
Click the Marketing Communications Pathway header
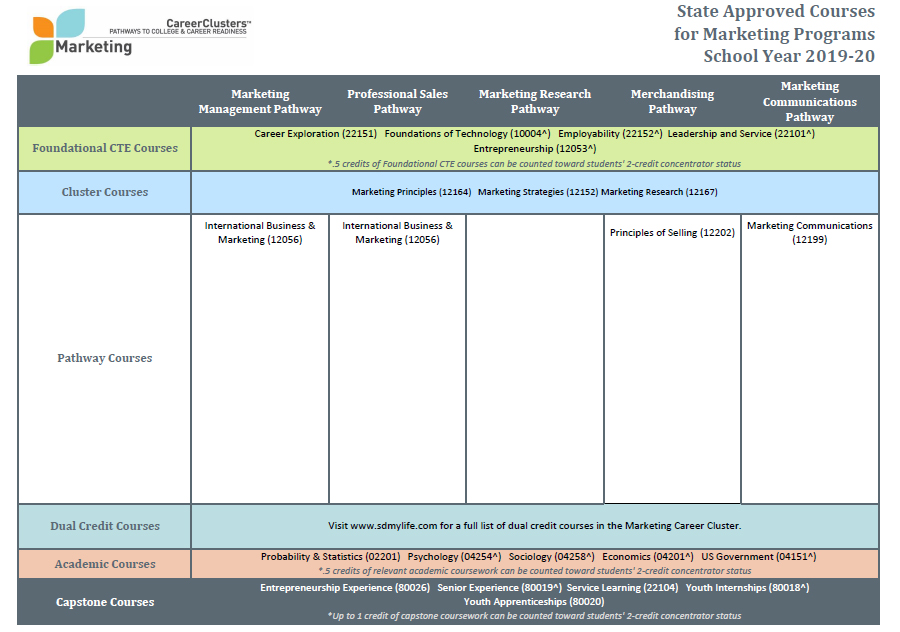[x=809, y=102]
